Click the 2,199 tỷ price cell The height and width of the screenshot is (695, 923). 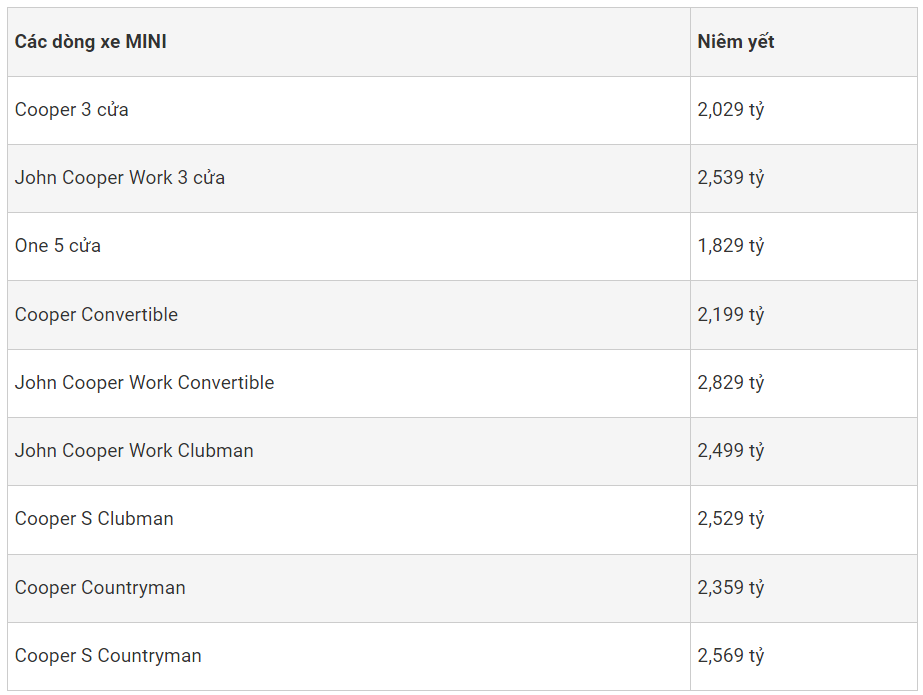click(731, 315)
